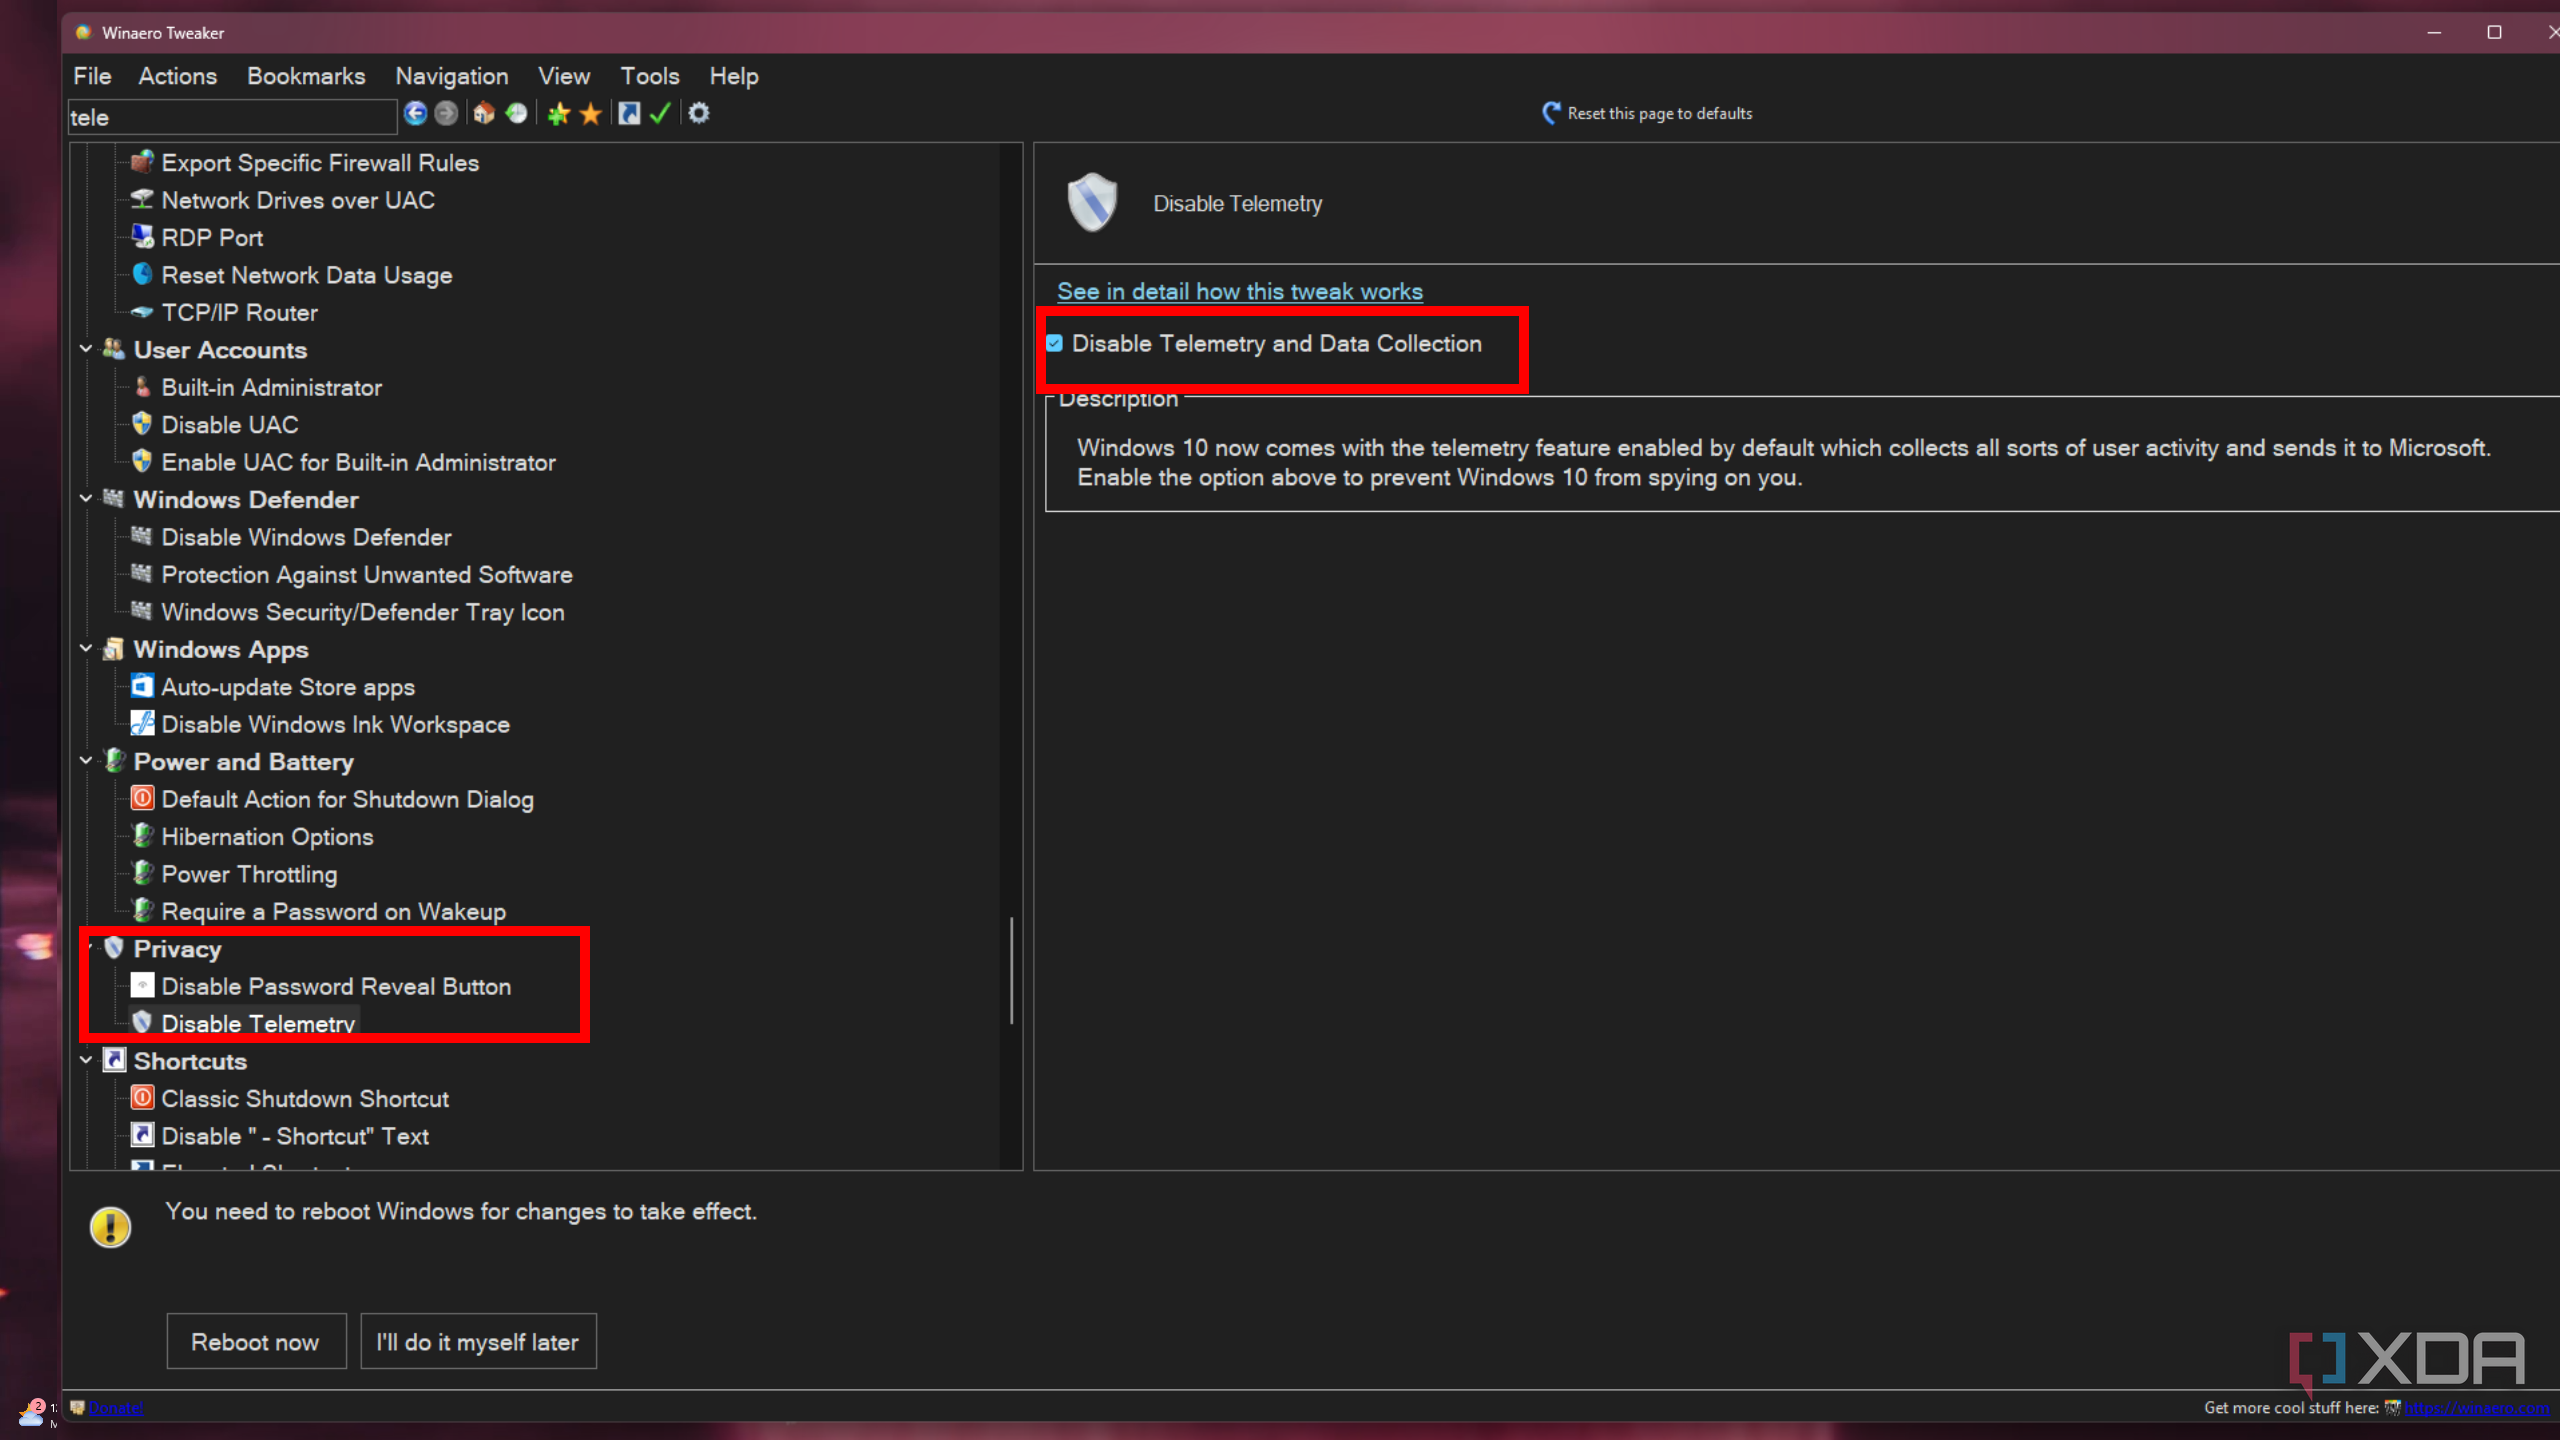Viewport: 2560px width, 1440px height.
Task: Open bookmarks via the orange star icon
Action: (x=591, y=114)
